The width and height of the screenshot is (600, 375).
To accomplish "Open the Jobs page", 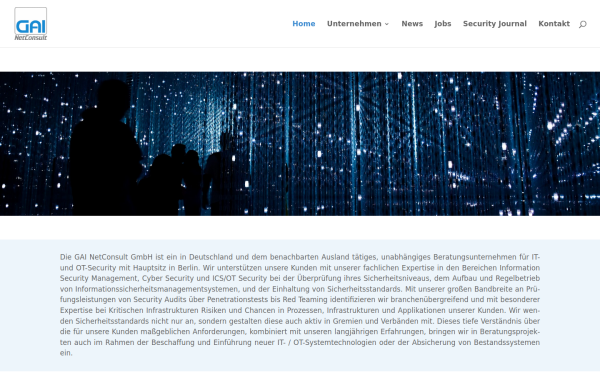I will [x=443, y=24].
